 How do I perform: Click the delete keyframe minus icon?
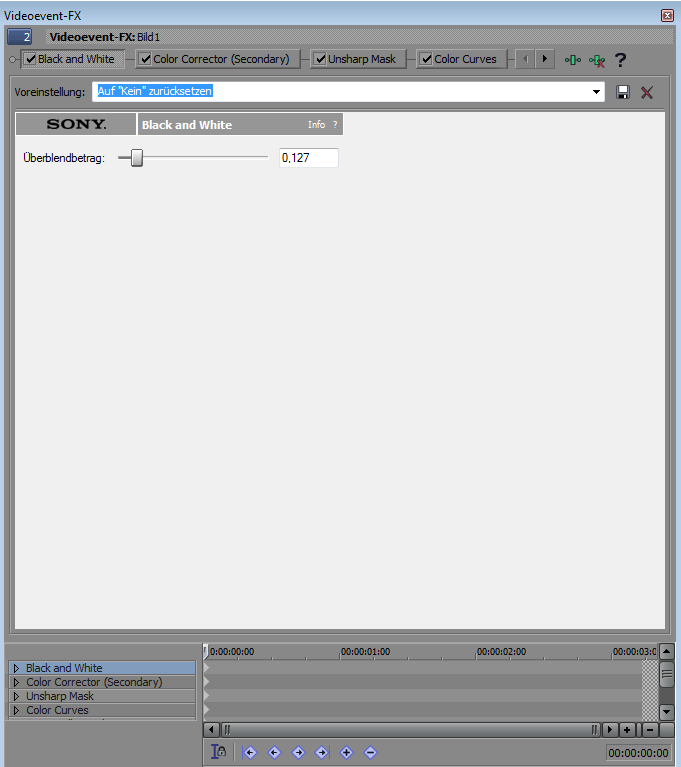pos(370,752)
